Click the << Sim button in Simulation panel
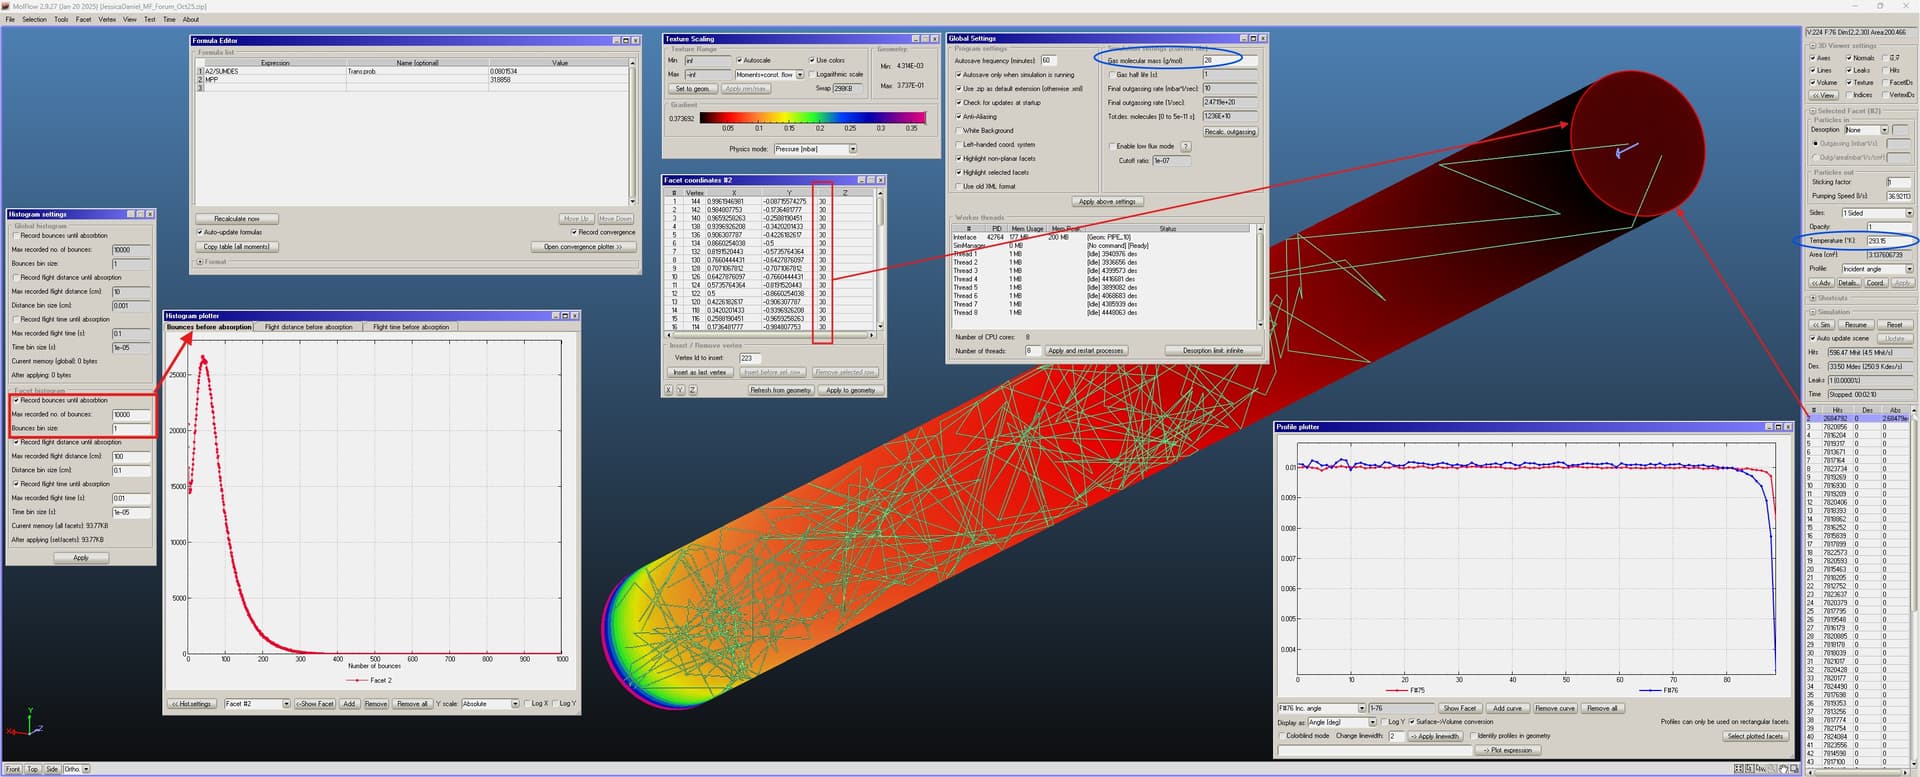This screenshot has width=1920, height=777. (x=1821, y=325)
